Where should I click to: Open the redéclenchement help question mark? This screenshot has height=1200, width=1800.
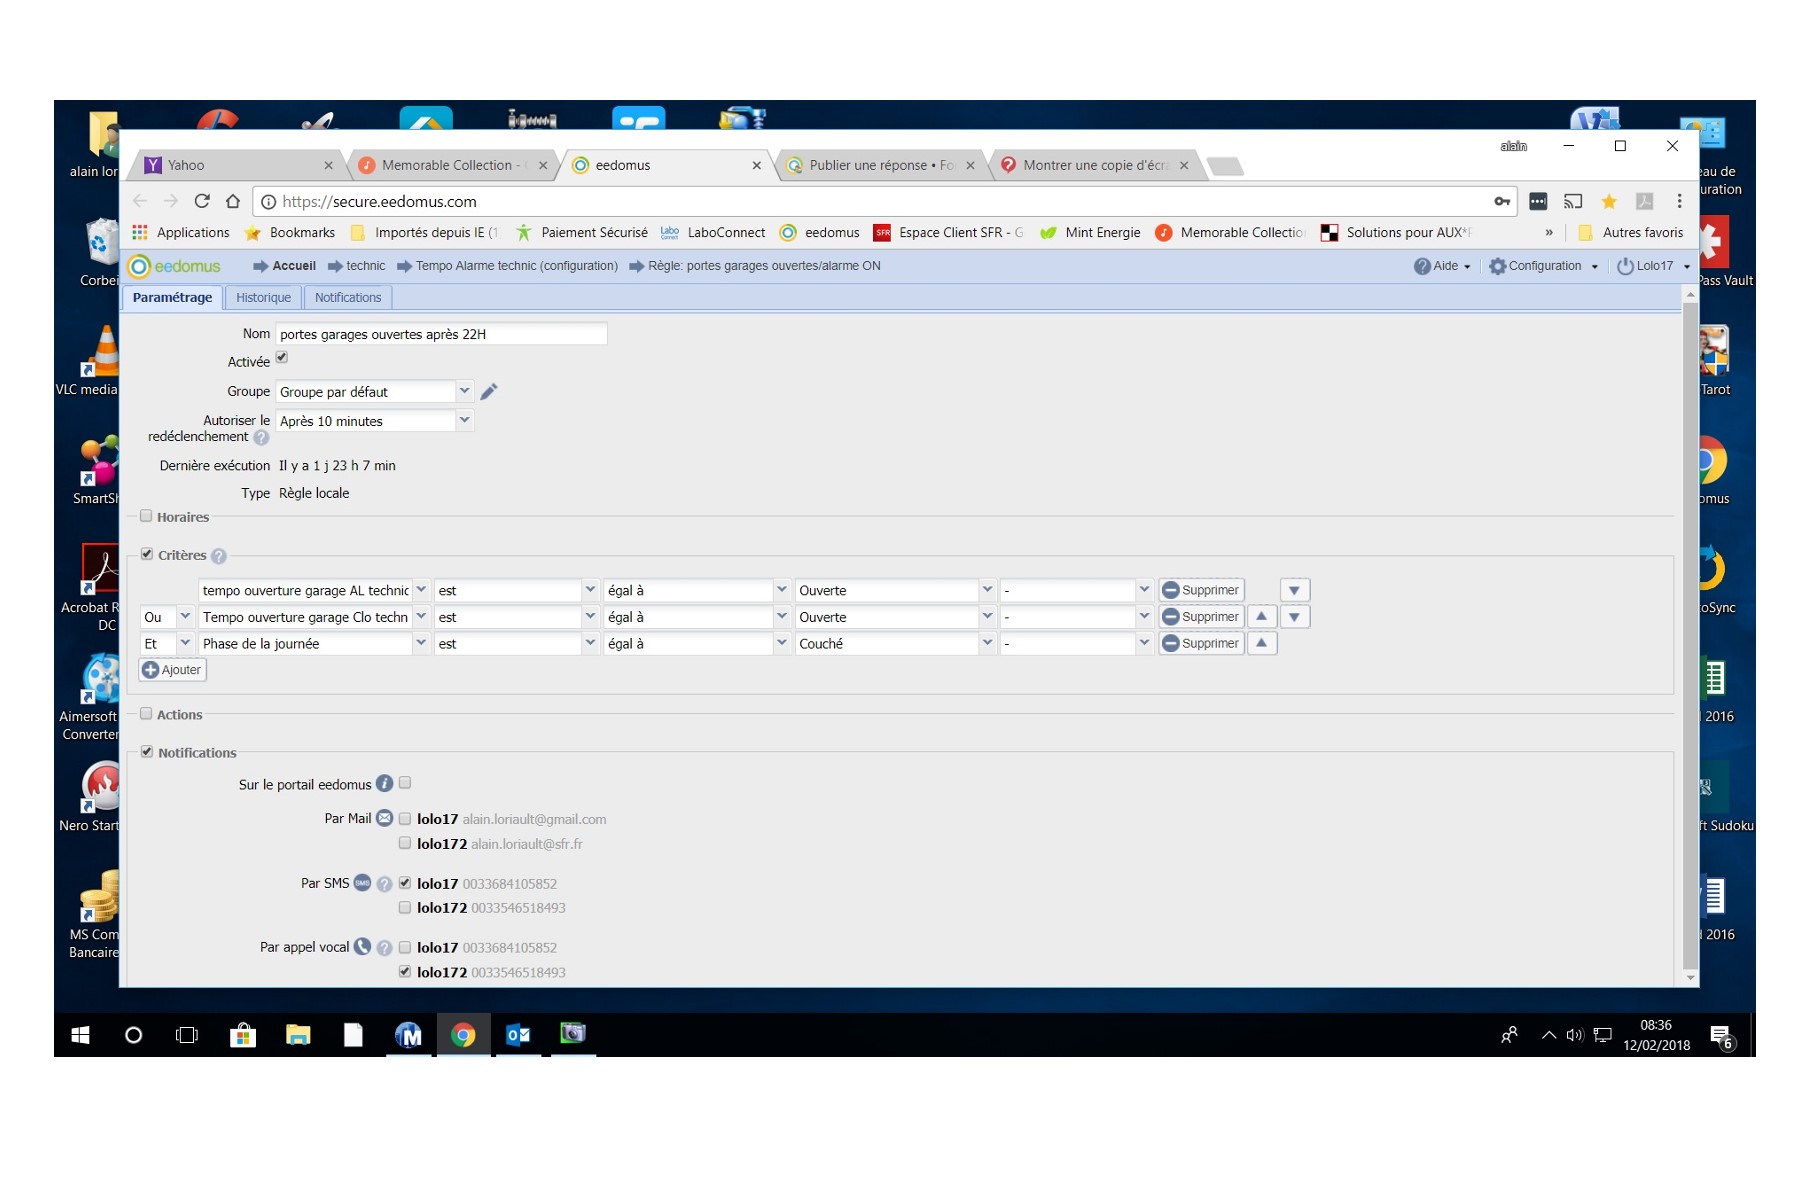click(261, 437)
